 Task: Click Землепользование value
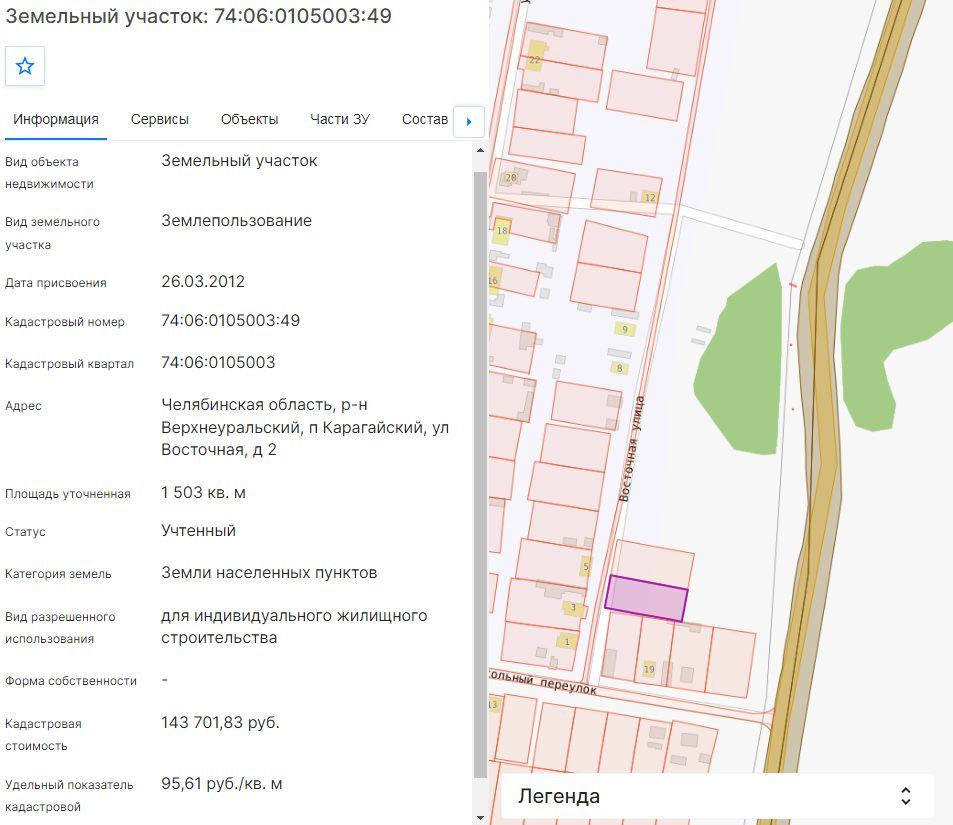click(236, 221)
